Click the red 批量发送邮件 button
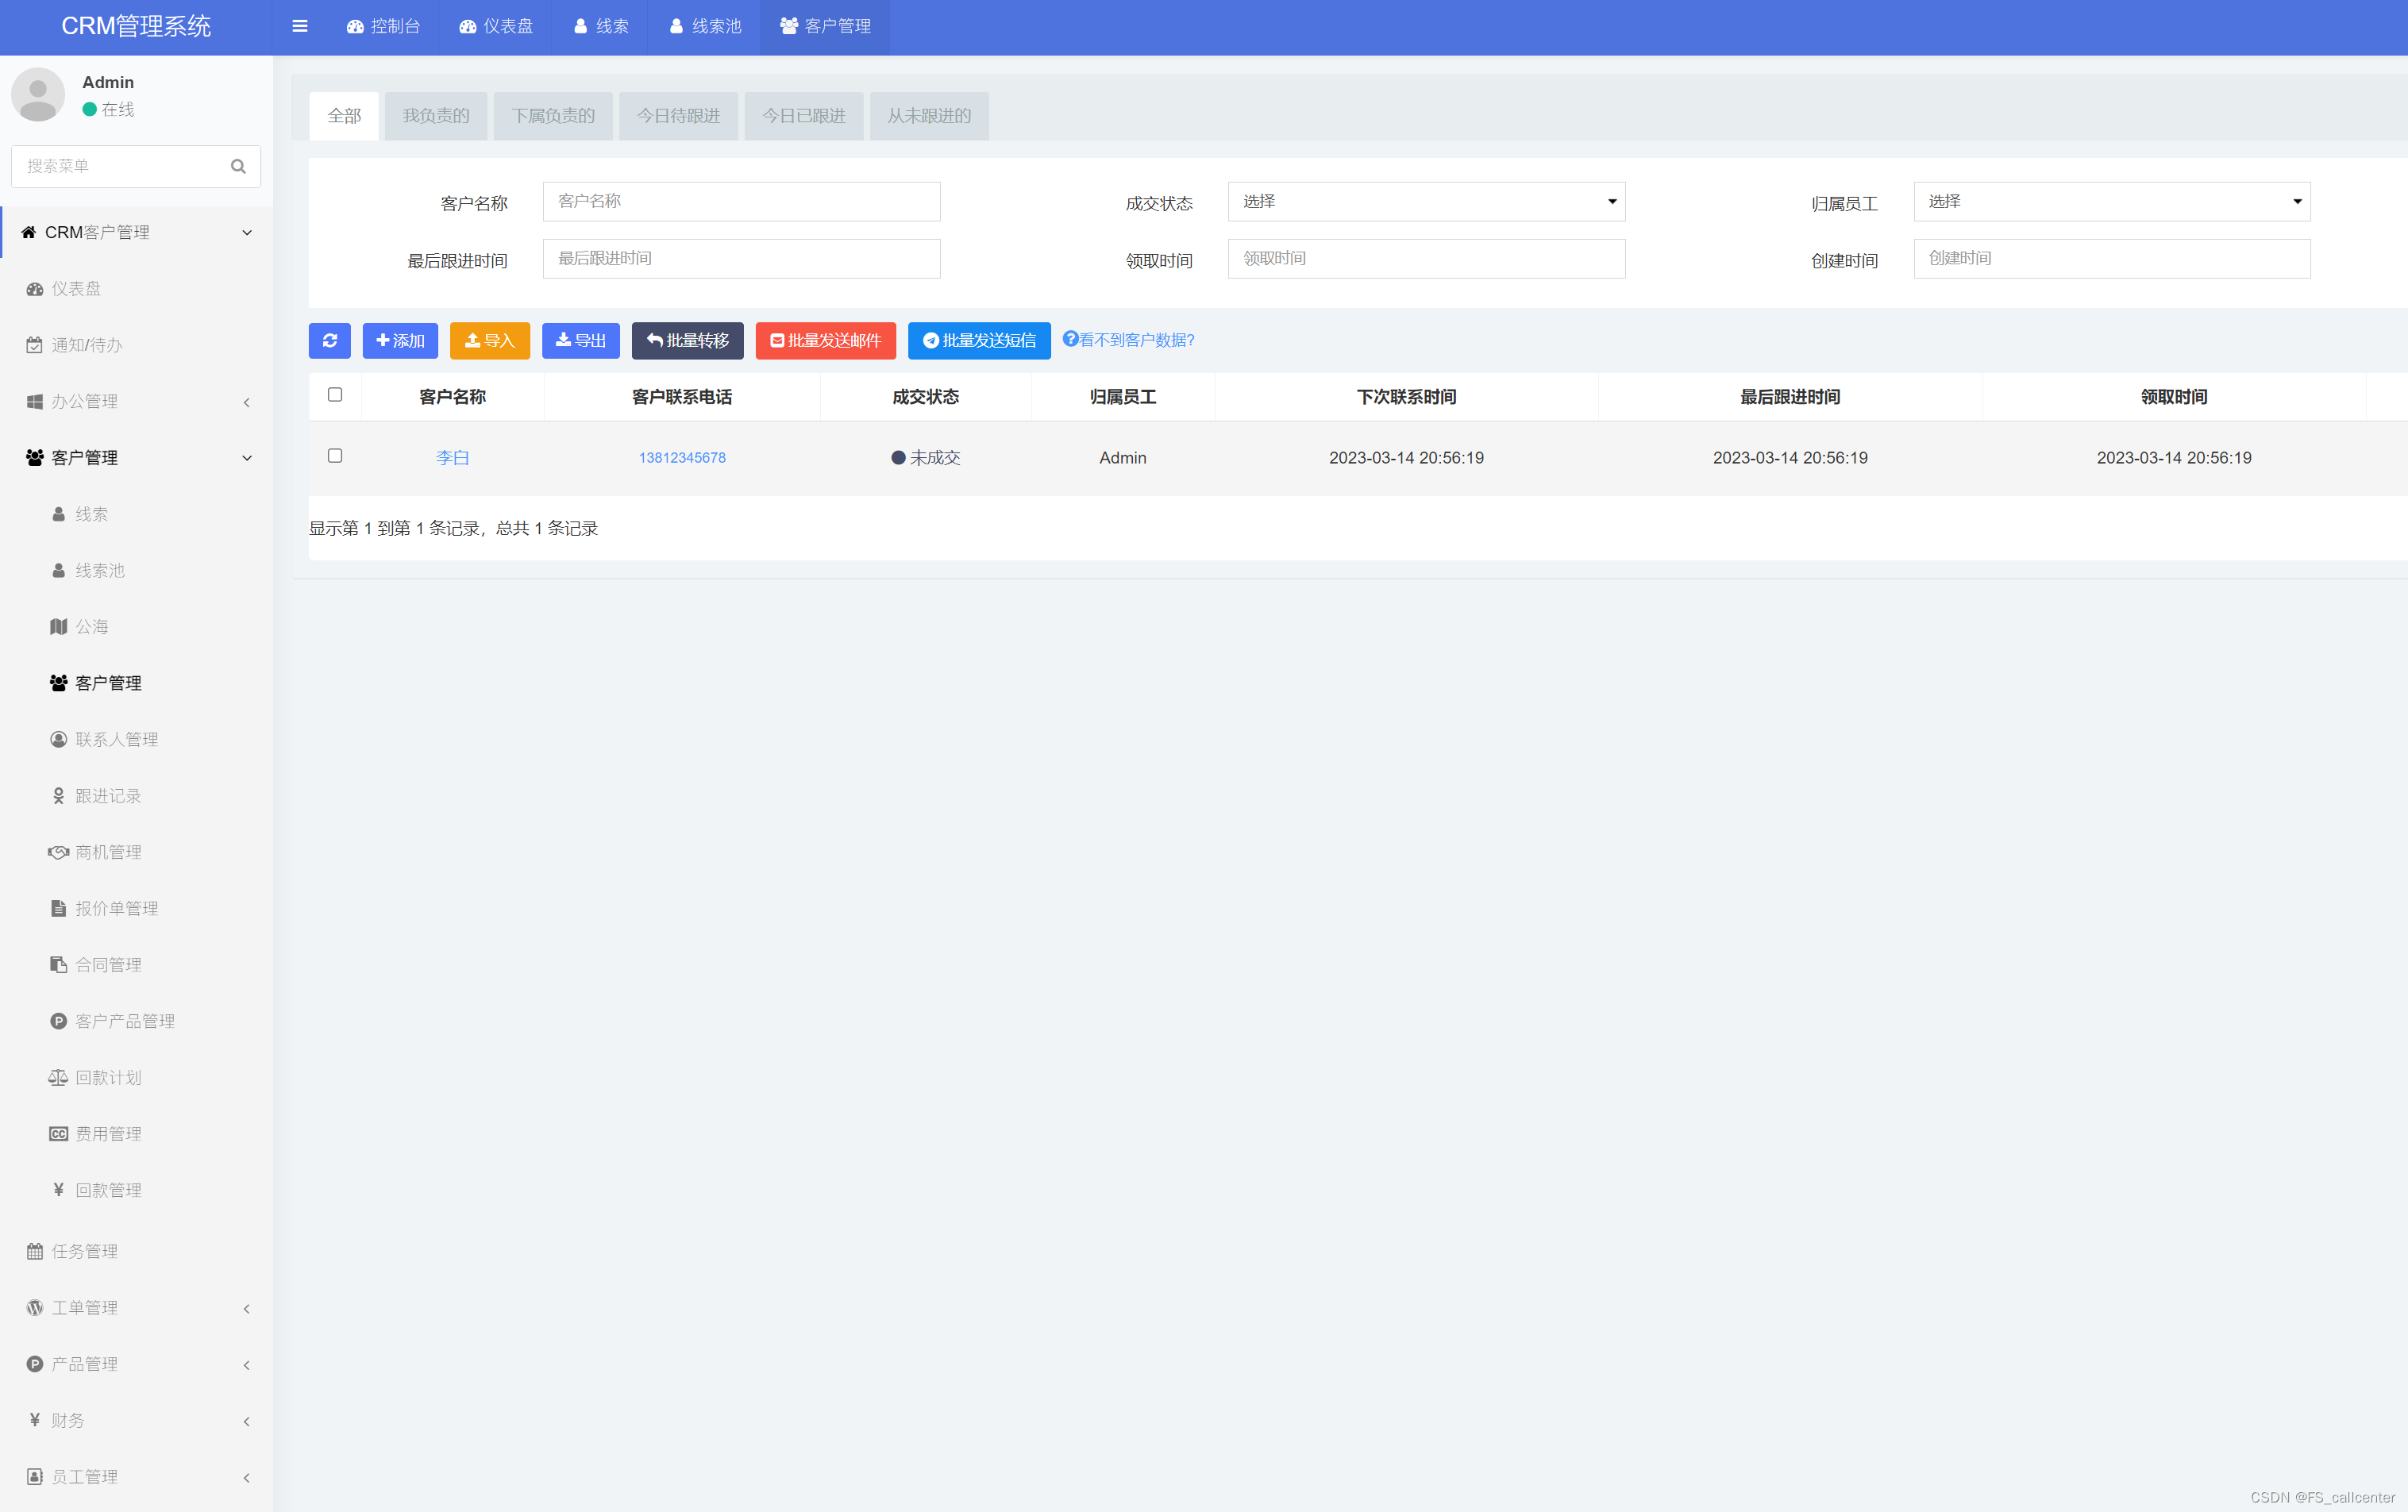Viewport: 2408px width, 1512px height. pos(826,340)
